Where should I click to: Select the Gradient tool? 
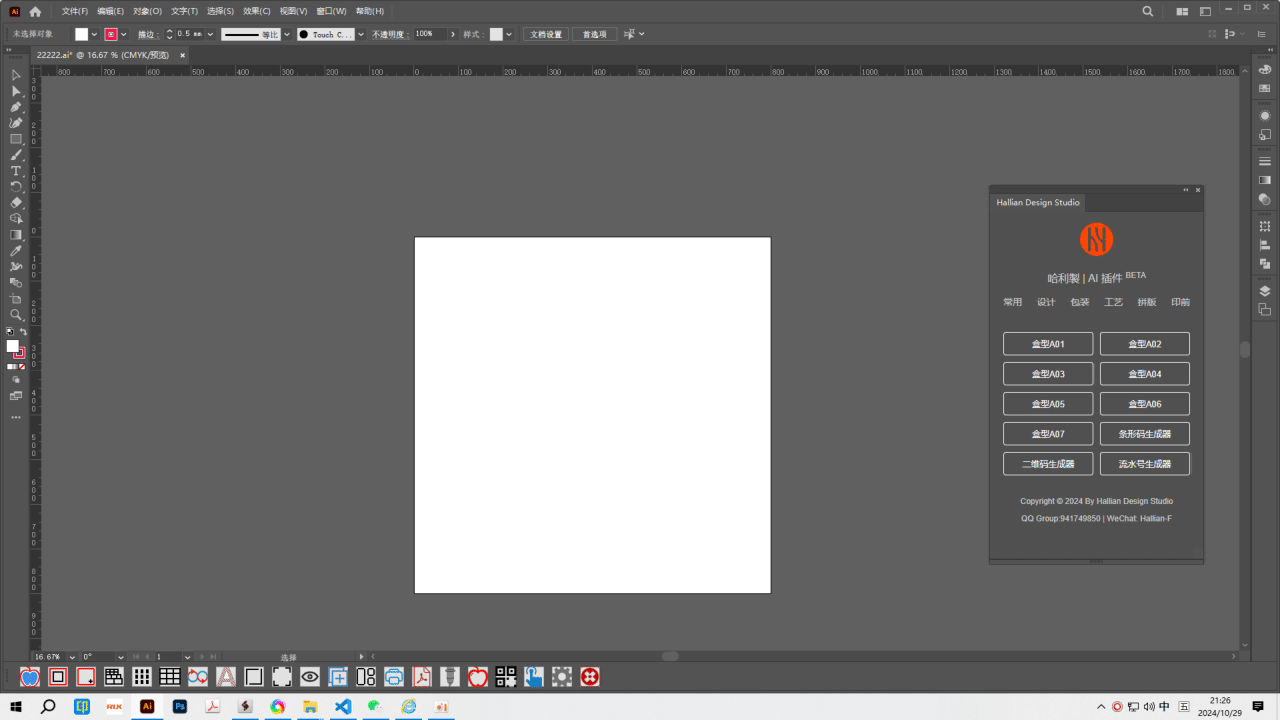[16, 235]
